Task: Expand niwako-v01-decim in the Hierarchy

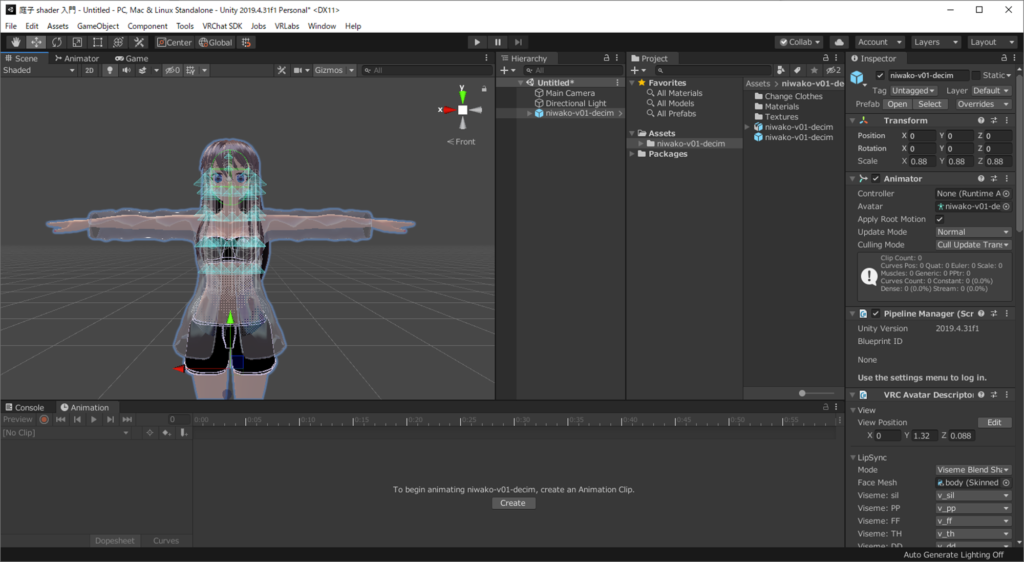Action: [x=530, y=113]
